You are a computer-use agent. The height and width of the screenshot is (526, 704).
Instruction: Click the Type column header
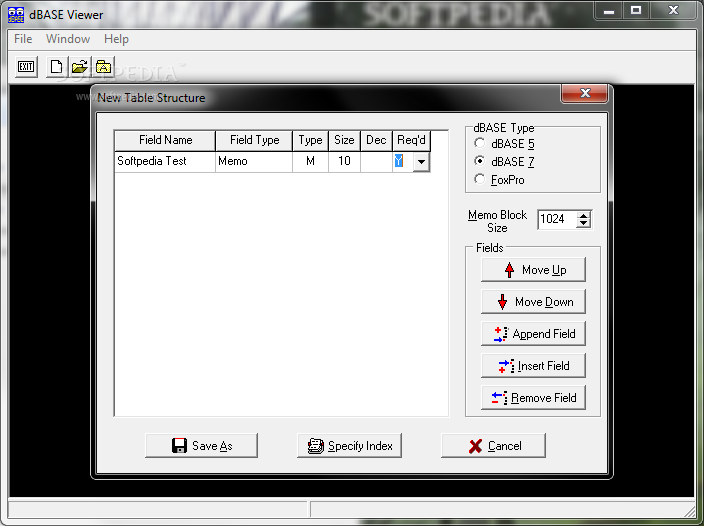point(310,140)
